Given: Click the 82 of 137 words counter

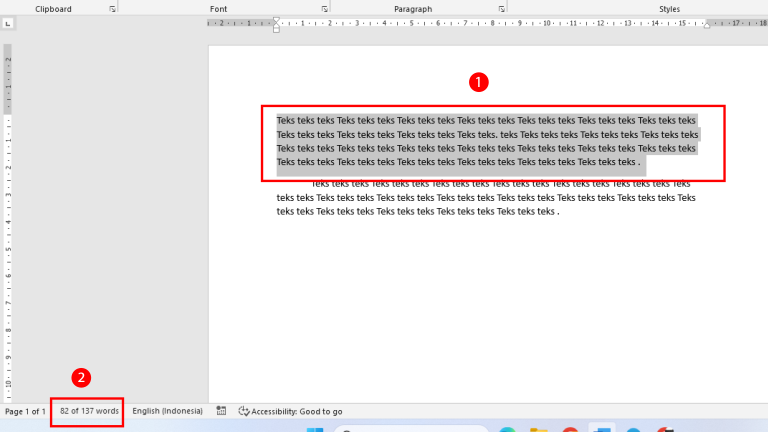Looking at the screenshot, I should [89, 411].
